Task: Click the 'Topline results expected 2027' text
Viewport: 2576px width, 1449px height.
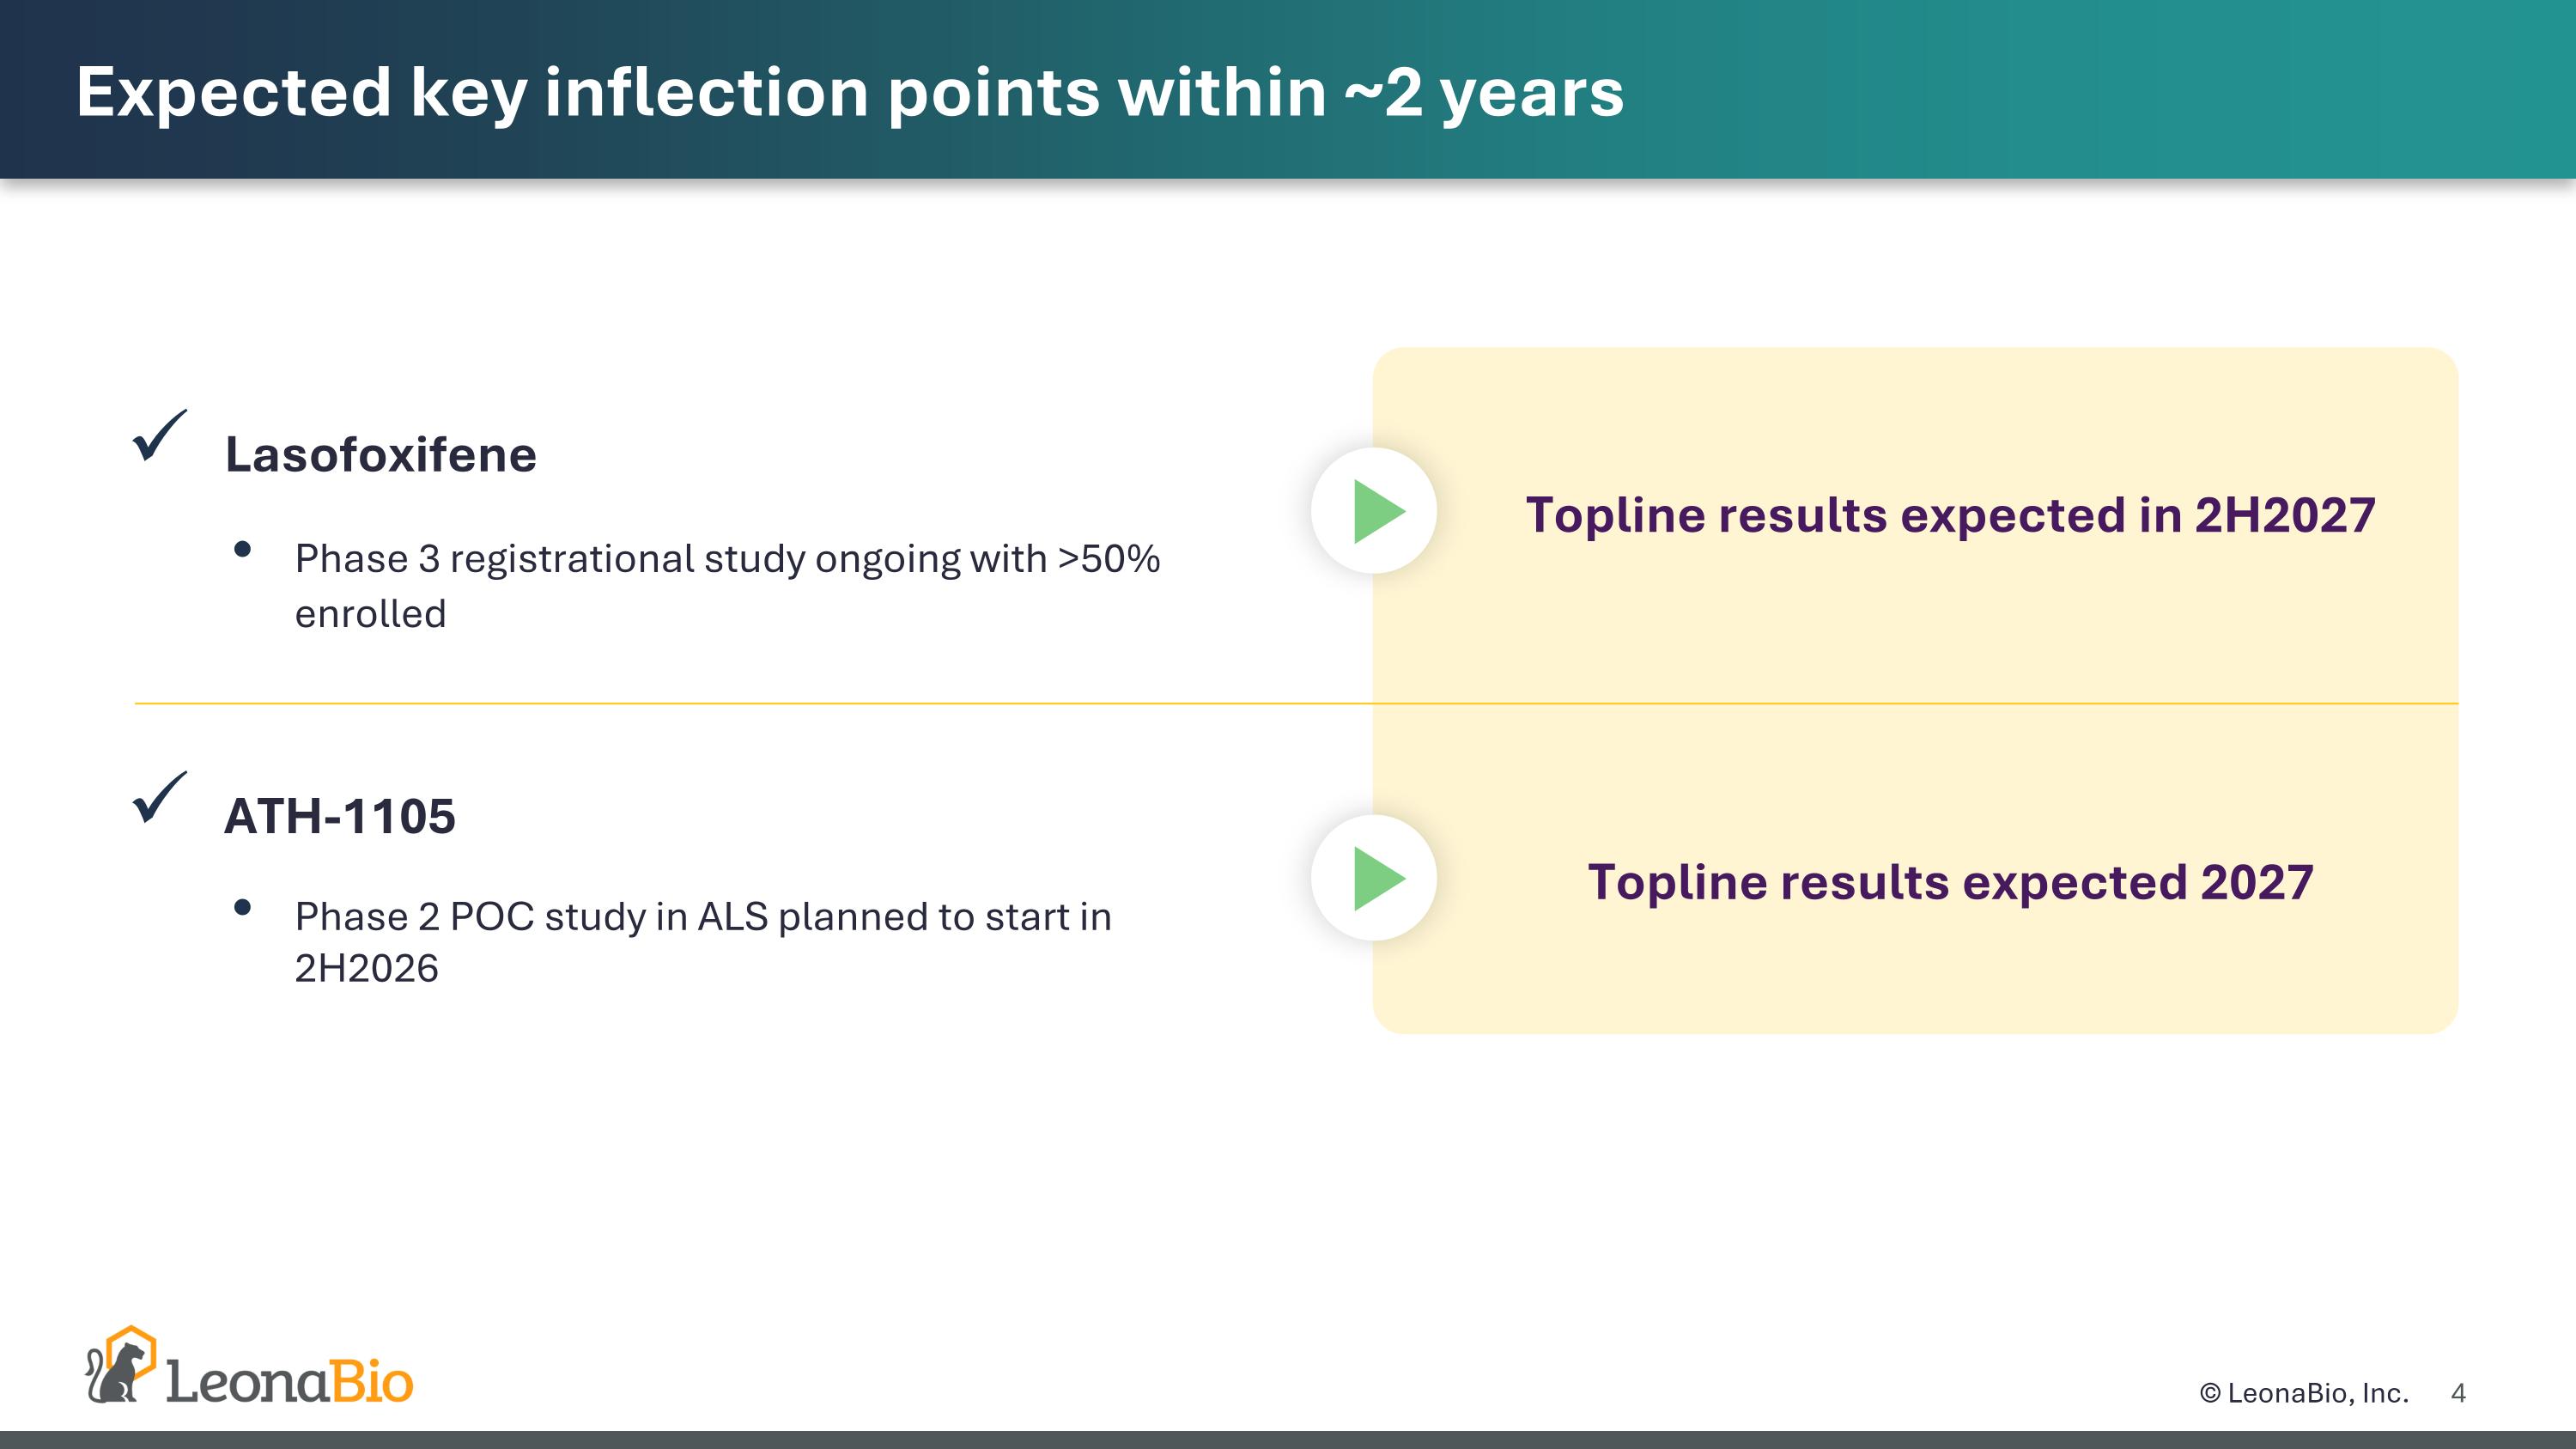Action: (1950, 882)
